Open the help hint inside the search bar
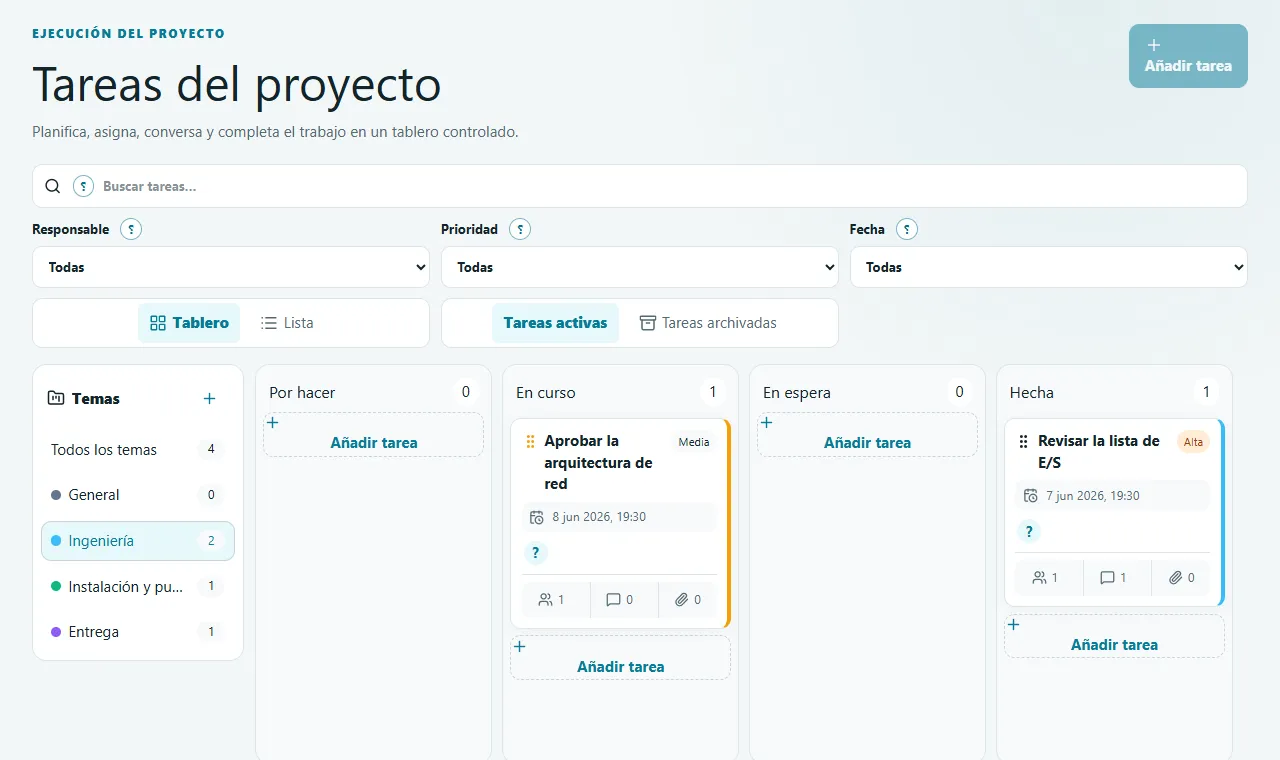The image size is (1280, 760). click(83, 186)
